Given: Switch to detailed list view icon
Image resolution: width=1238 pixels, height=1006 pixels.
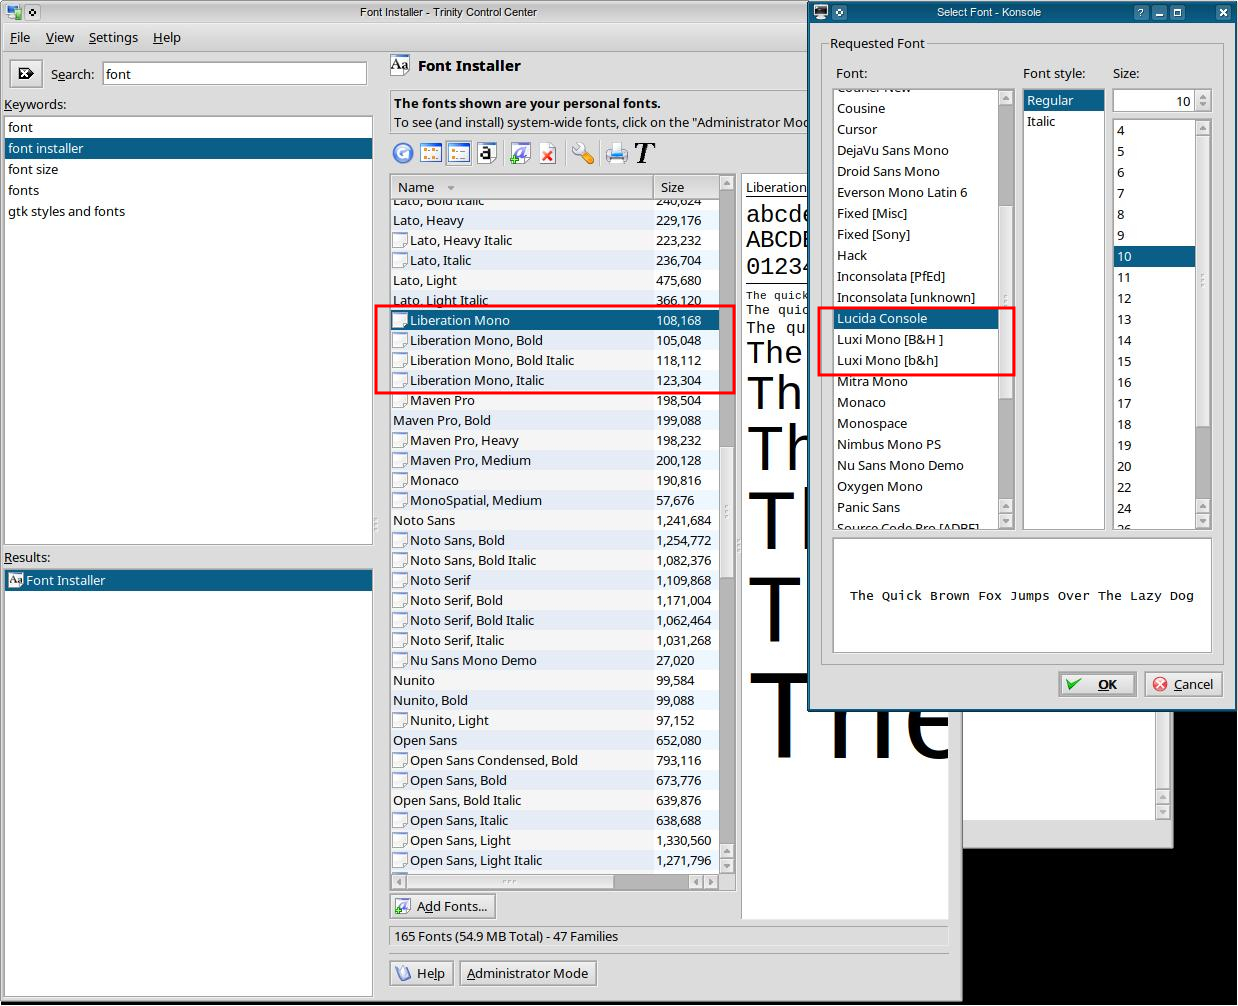Looking at the screenshot, I should click(458, 153).
